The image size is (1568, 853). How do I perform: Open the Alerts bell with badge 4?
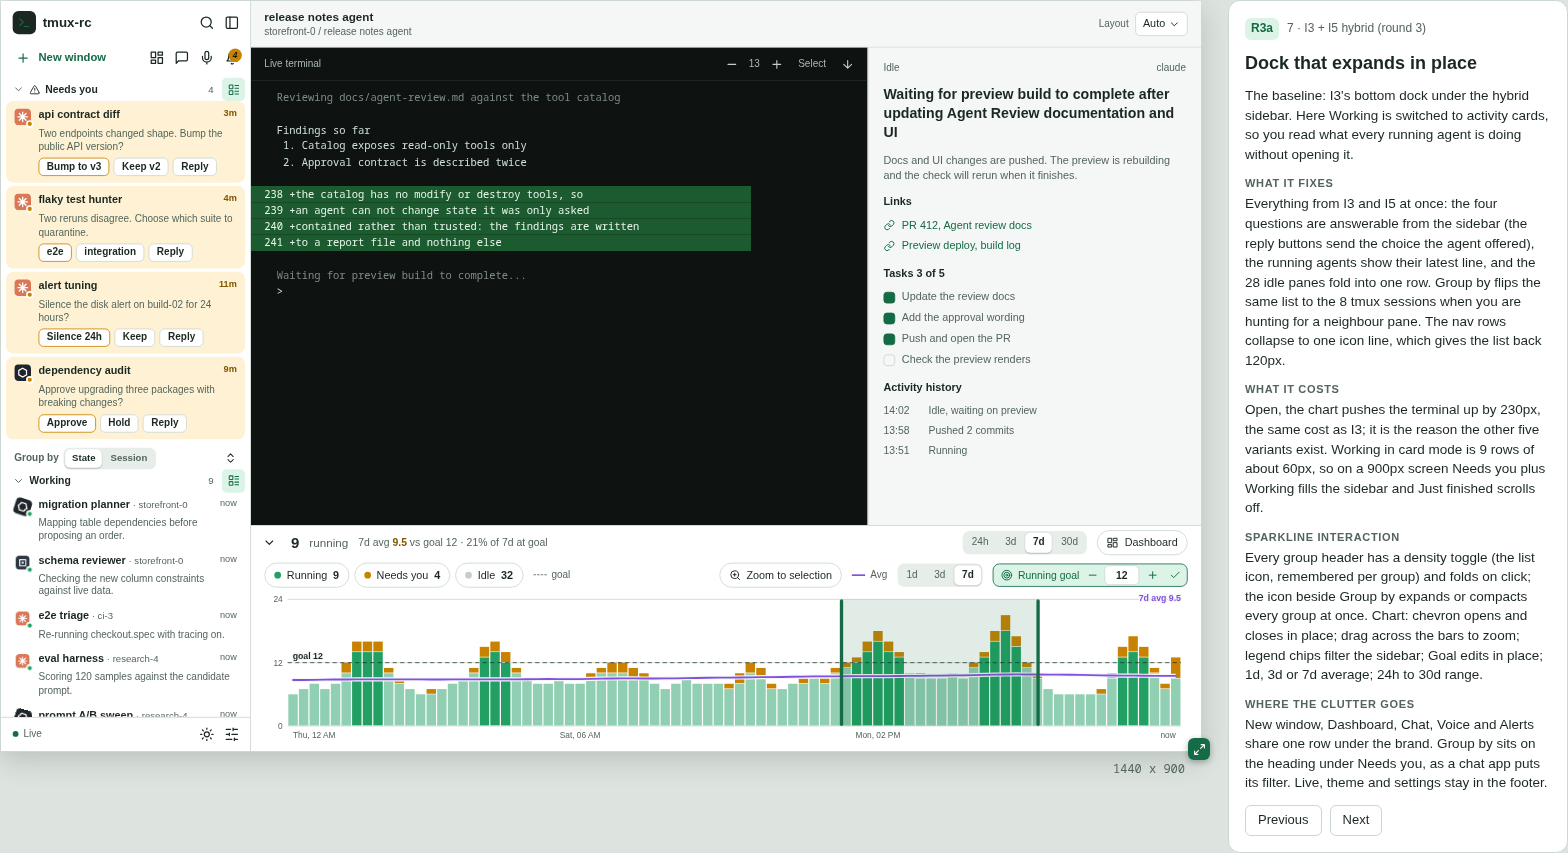pos(232,58)
